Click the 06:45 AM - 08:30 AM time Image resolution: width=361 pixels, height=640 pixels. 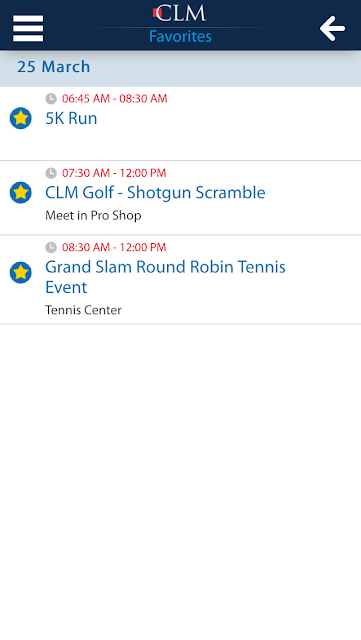(x=115, y=99)
